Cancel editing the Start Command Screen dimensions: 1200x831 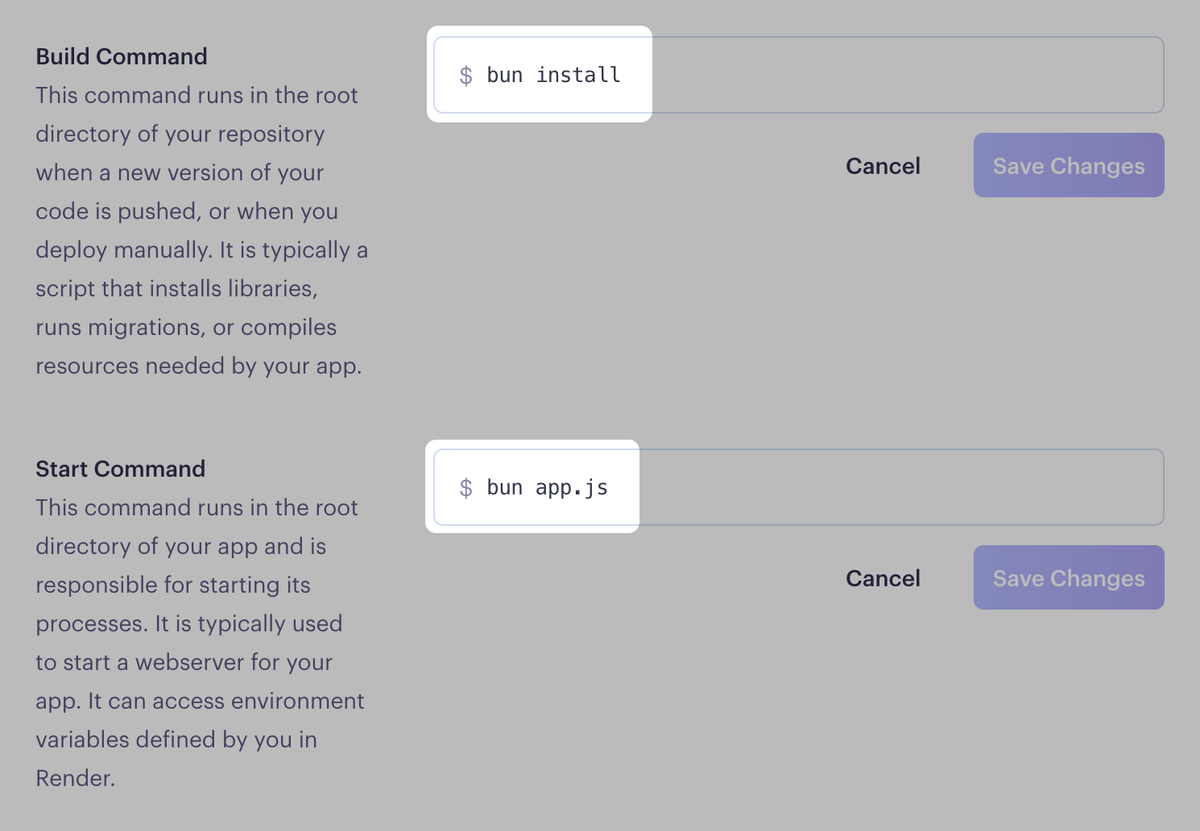click(x=883, y=578)
